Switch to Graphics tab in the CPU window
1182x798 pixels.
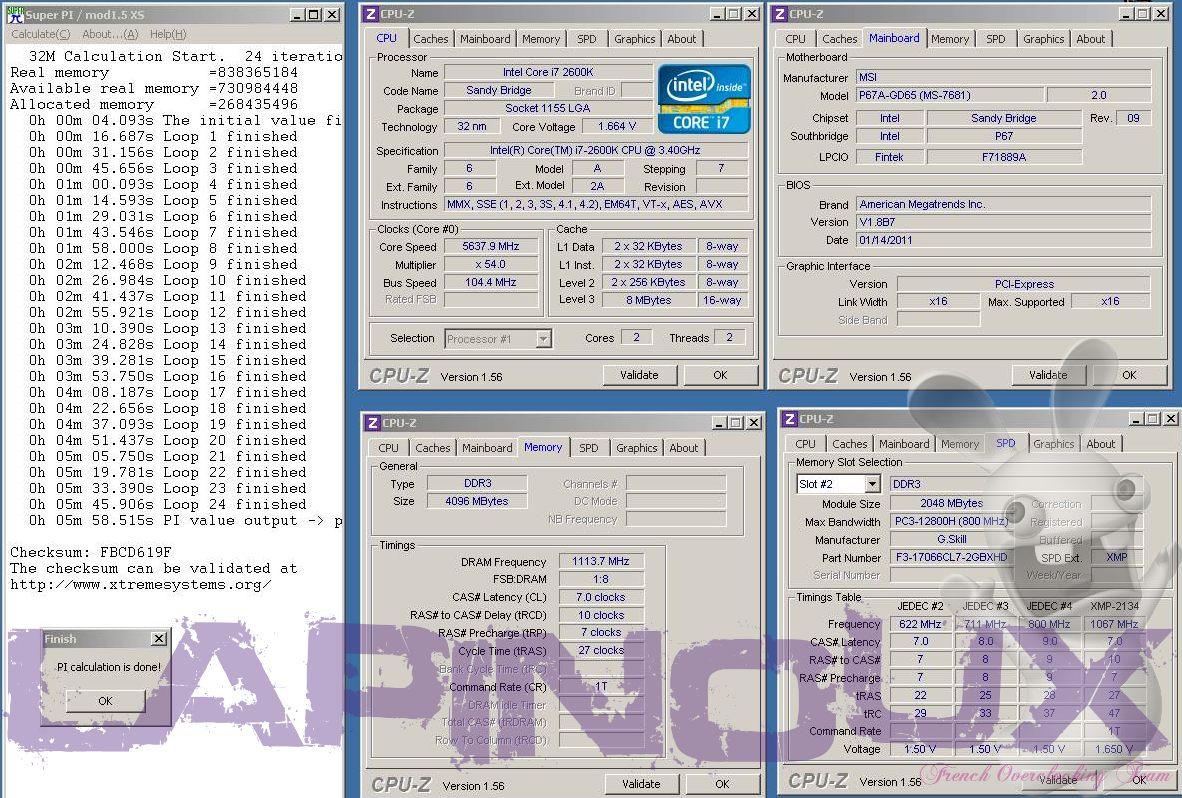635,38
